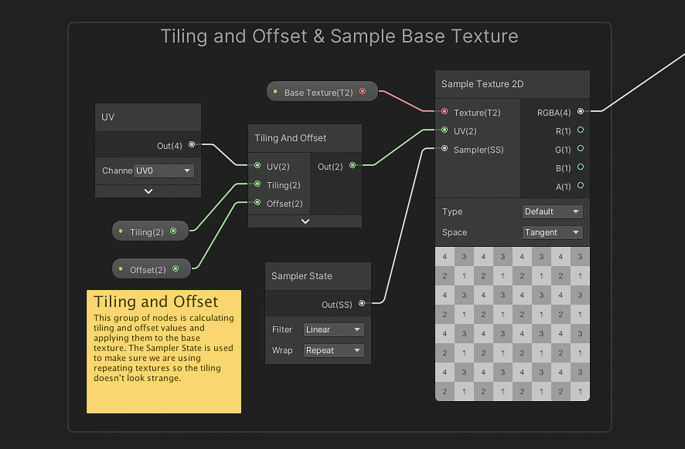This screenshot has width=685, height=449.
Task: Click the Sampler State Out(SS) port
Action: coord(362,303)
